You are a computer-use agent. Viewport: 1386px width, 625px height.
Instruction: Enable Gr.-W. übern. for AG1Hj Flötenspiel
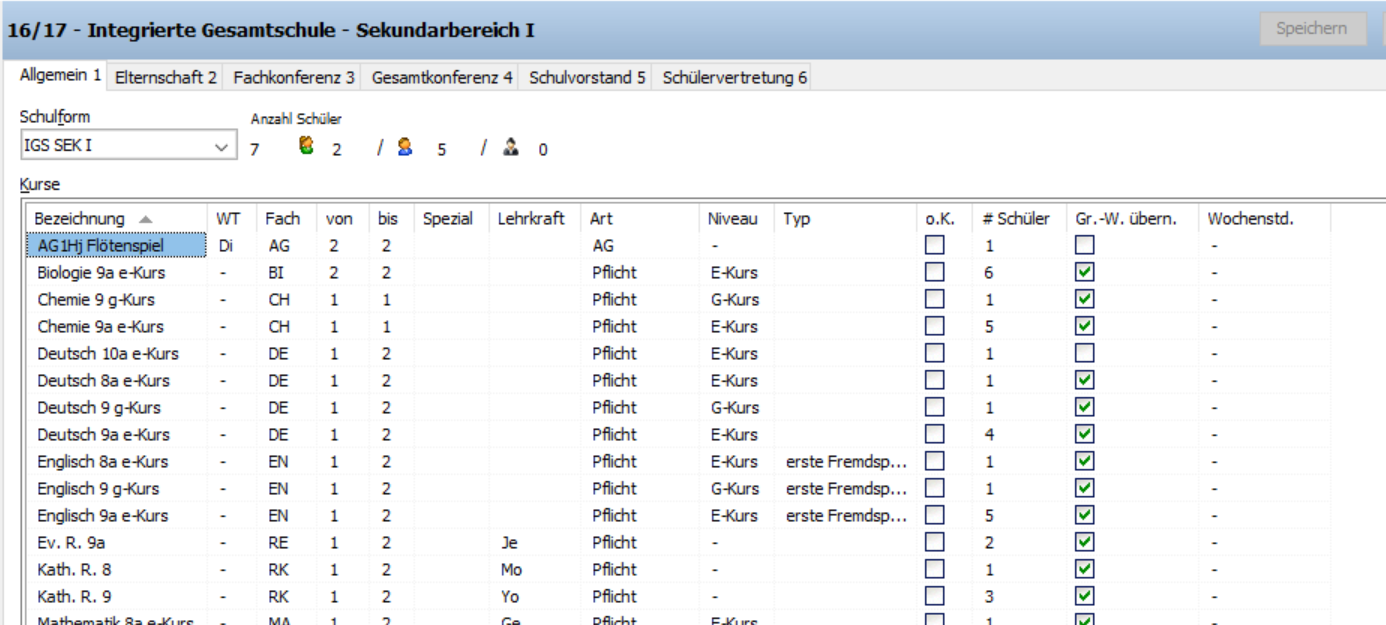(x=1084, y=245)
